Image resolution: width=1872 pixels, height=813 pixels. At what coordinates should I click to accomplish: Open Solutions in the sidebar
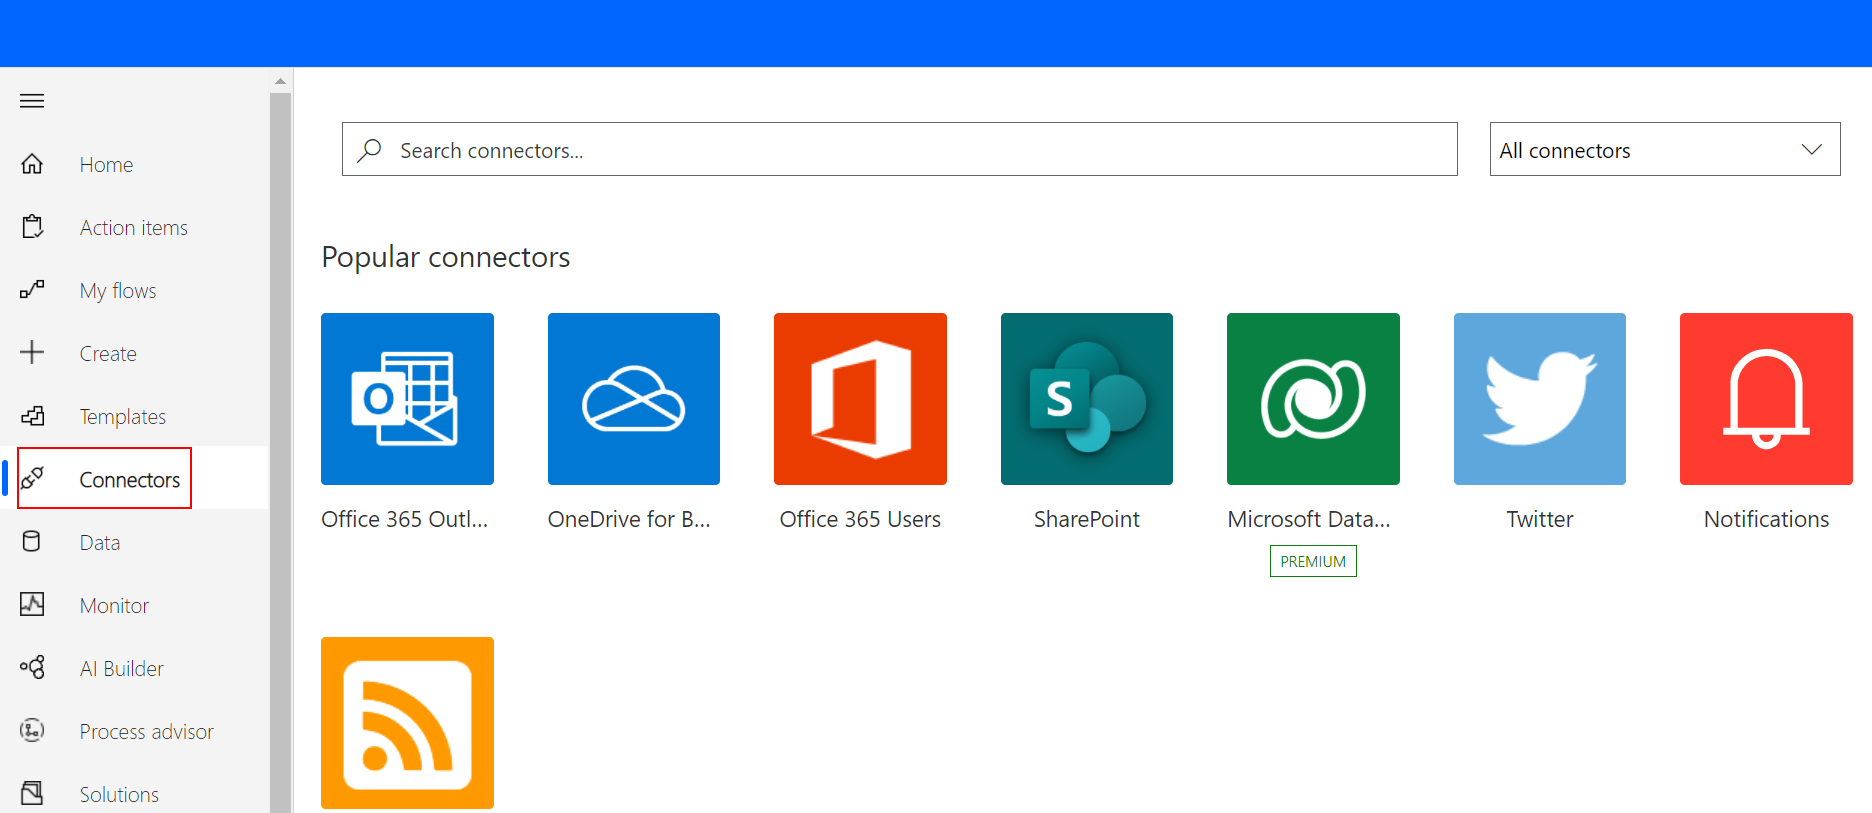(119, 795)
